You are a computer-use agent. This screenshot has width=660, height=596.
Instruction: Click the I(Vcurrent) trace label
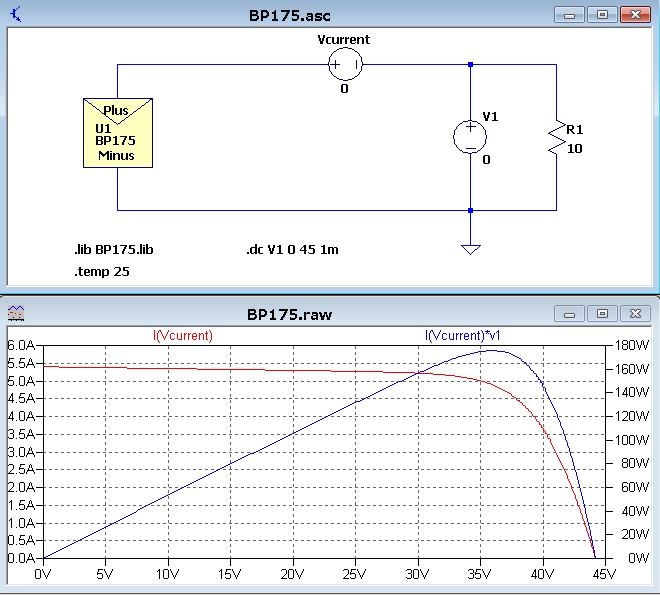point(183,335)
